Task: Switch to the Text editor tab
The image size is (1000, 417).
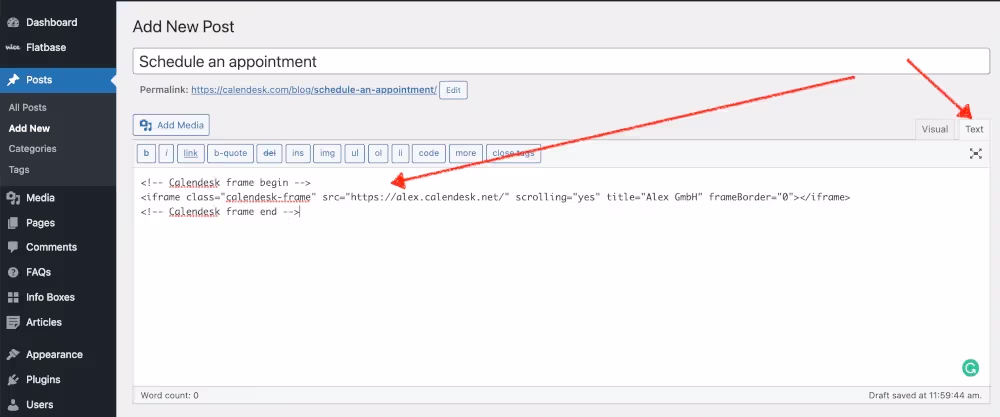Action: point(973,129)
